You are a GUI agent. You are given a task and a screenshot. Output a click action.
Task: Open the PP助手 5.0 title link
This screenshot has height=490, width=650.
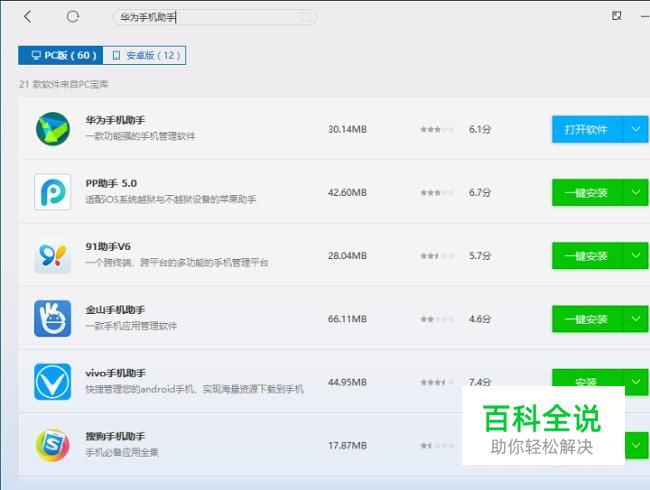click(x=111, y=183)
